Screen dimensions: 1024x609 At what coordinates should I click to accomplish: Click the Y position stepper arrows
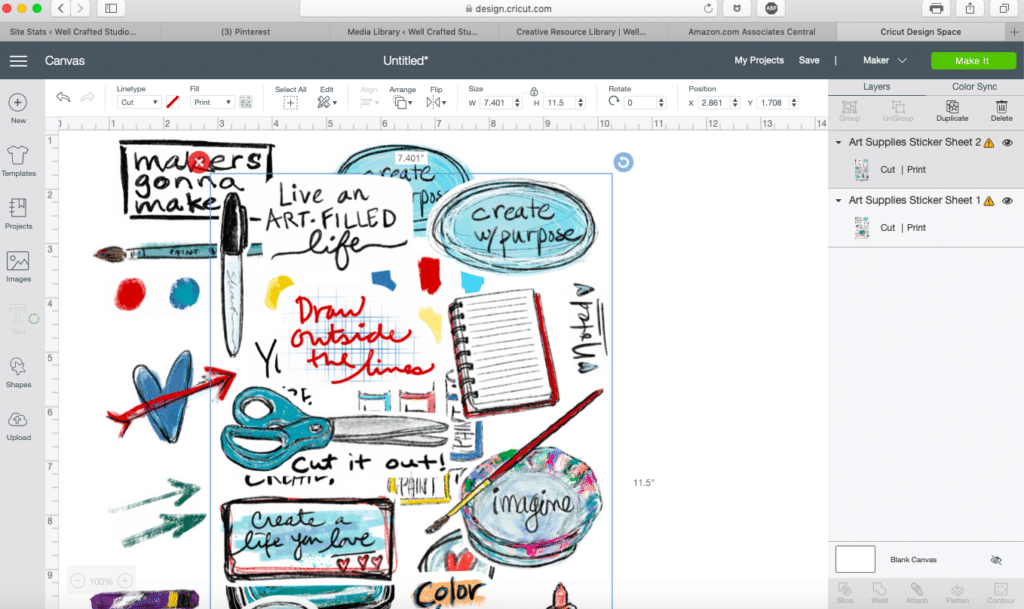click(794, 102)
